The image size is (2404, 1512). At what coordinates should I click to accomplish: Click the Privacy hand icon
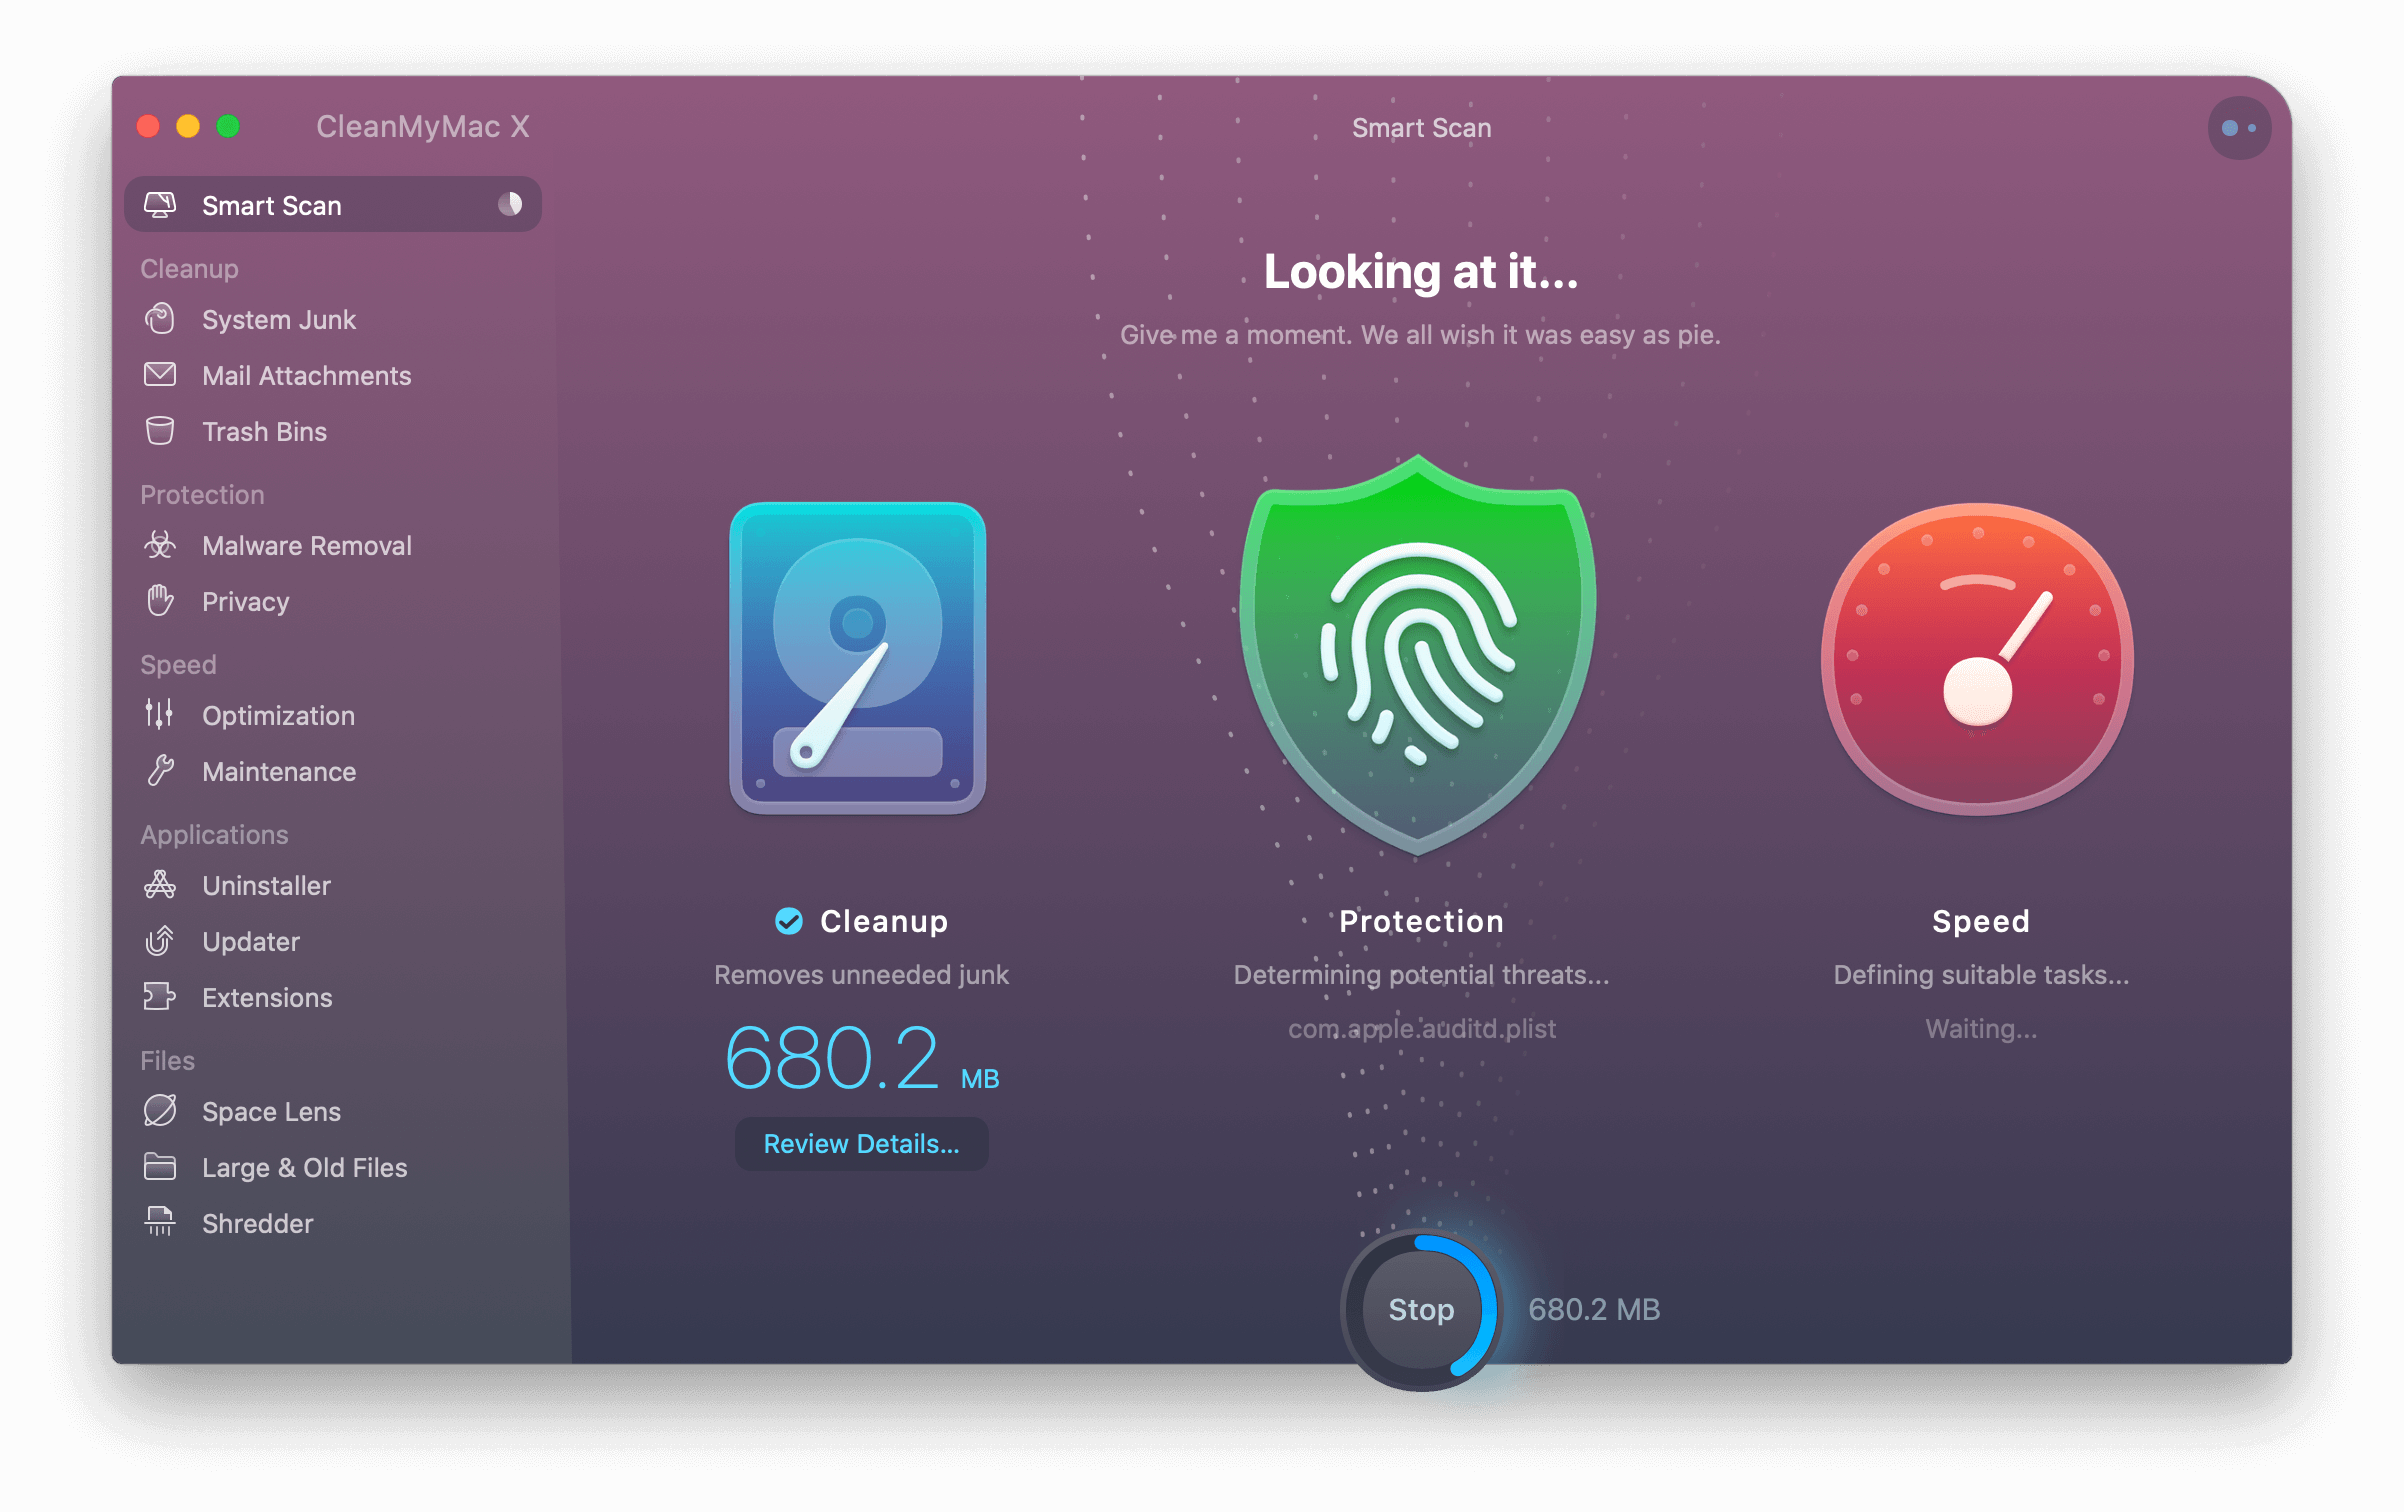click(x=160, y=601)
